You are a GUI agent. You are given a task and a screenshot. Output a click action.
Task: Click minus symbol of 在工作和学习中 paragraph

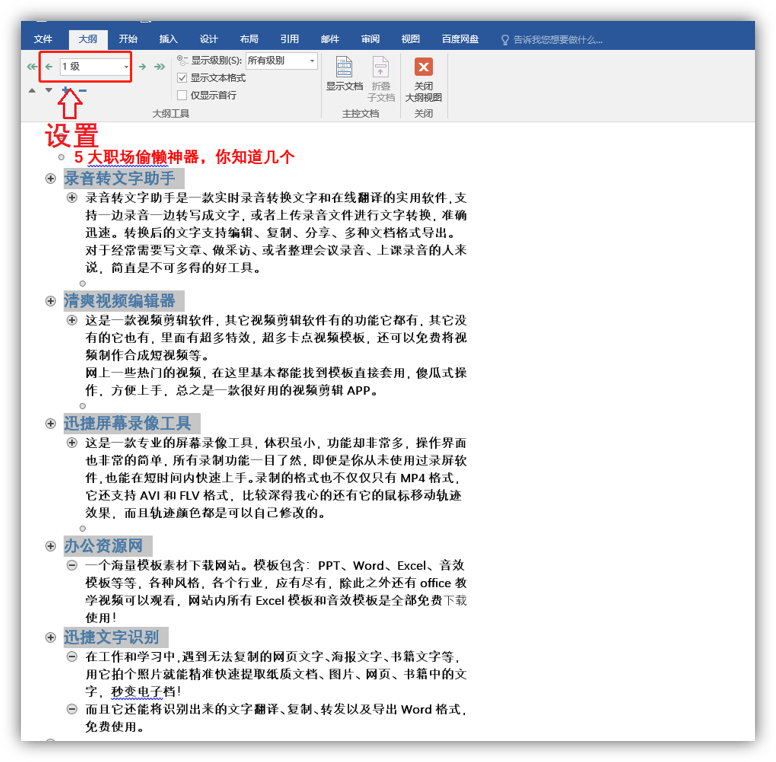pos(72,657)
